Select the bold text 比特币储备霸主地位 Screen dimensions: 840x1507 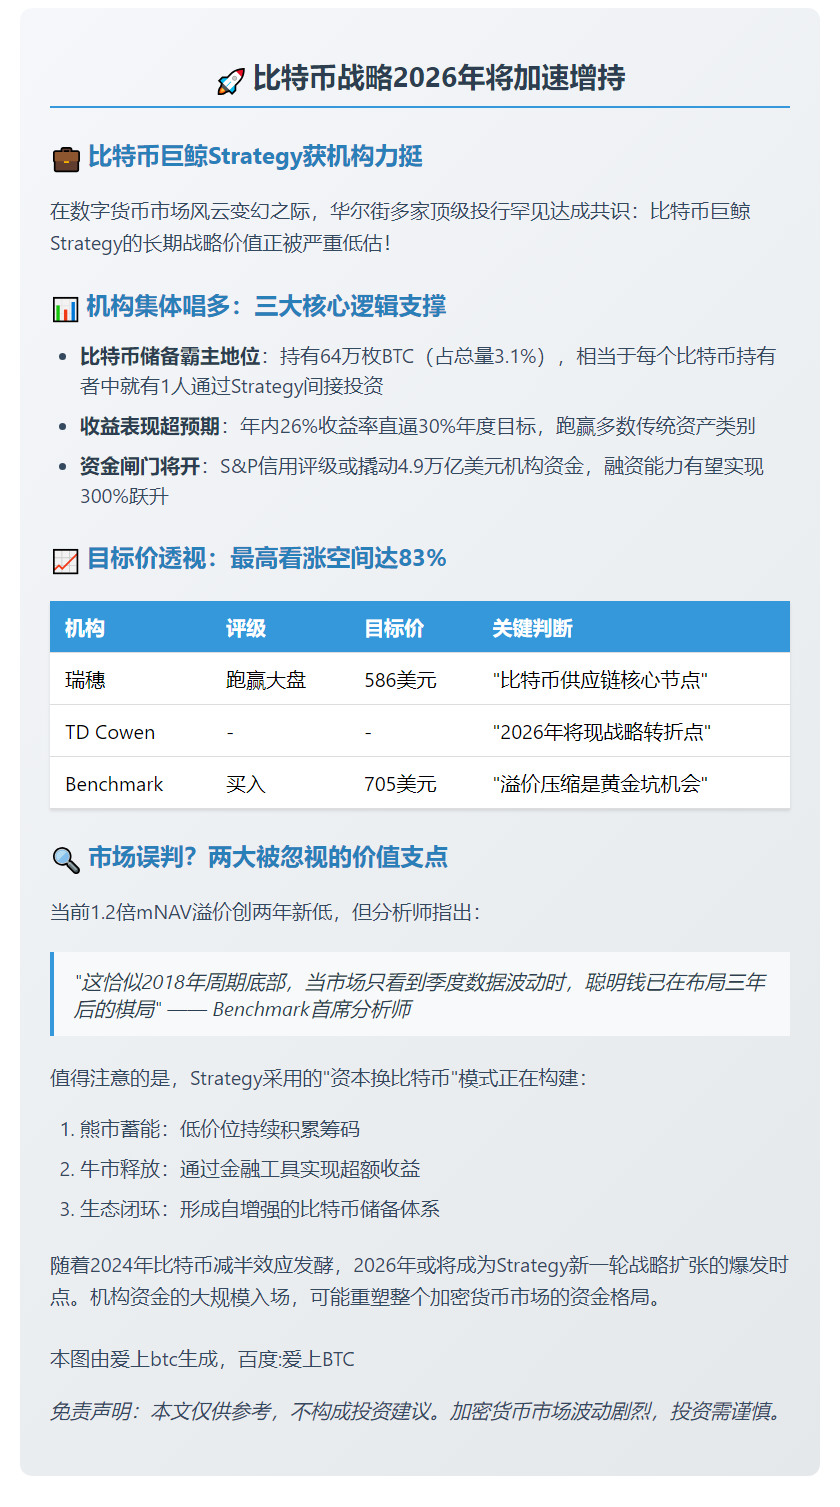point(170,357)
